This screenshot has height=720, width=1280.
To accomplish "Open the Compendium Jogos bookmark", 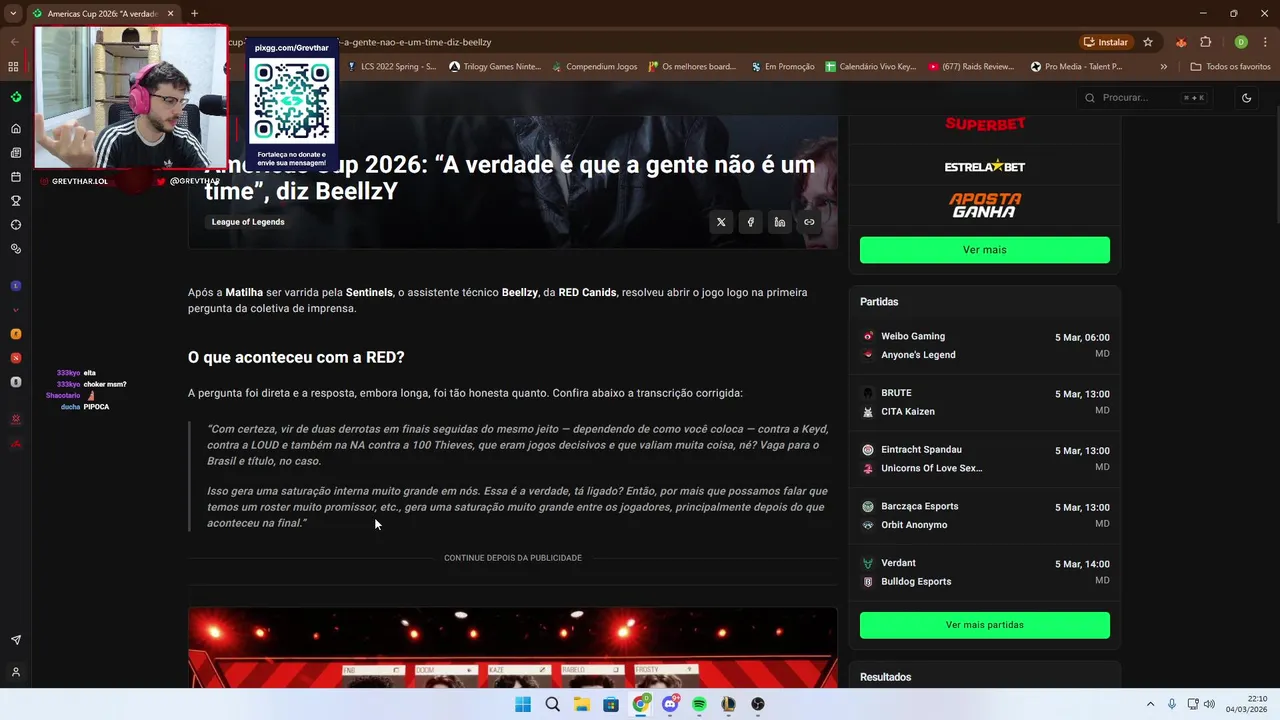I will click(595, 67).
